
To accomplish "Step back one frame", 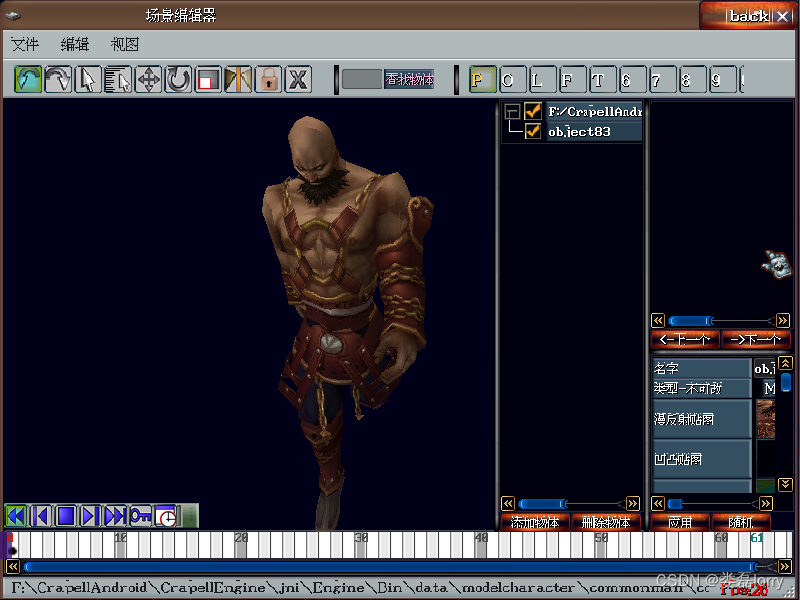I will click(41, 516).
